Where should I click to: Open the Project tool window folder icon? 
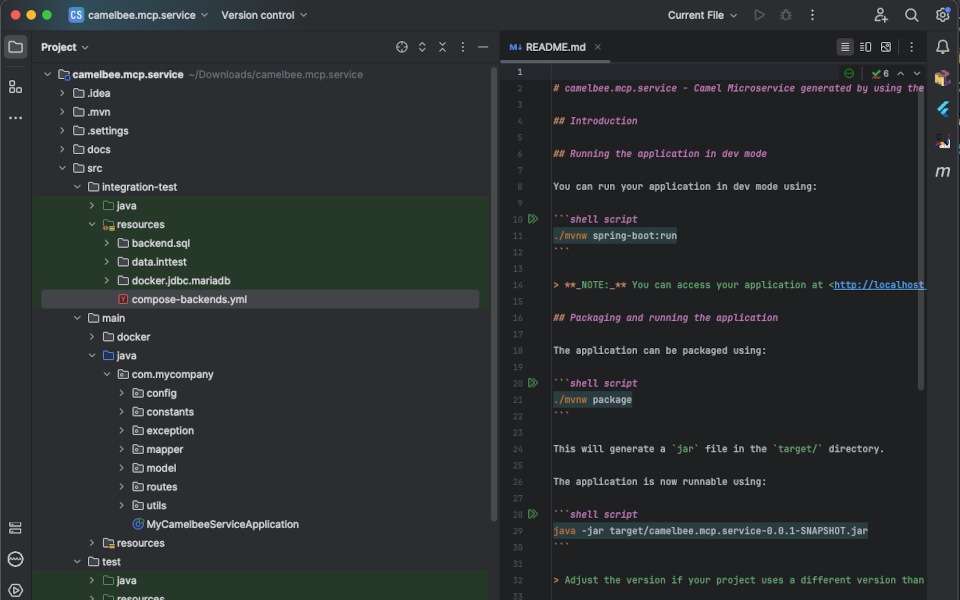coord(15,47)
